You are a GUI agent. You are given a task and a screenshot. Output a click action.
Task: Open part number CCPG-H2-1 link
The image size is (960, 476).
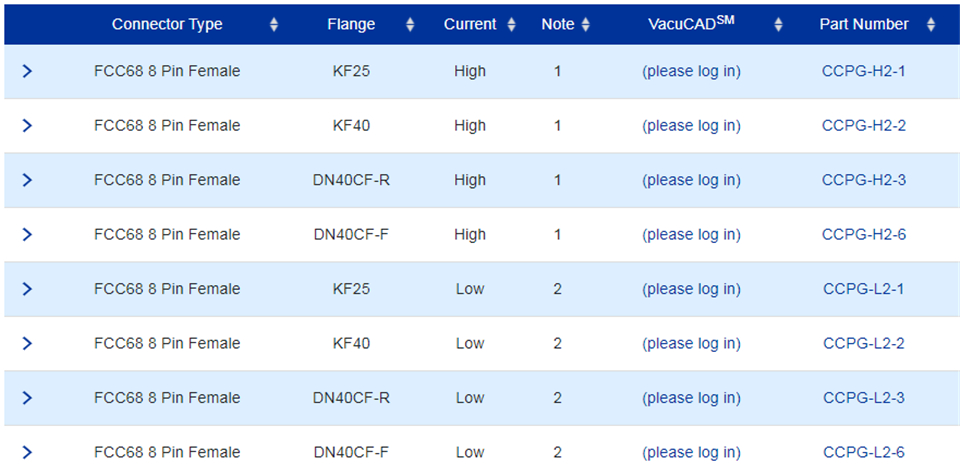tap(863, 72)
